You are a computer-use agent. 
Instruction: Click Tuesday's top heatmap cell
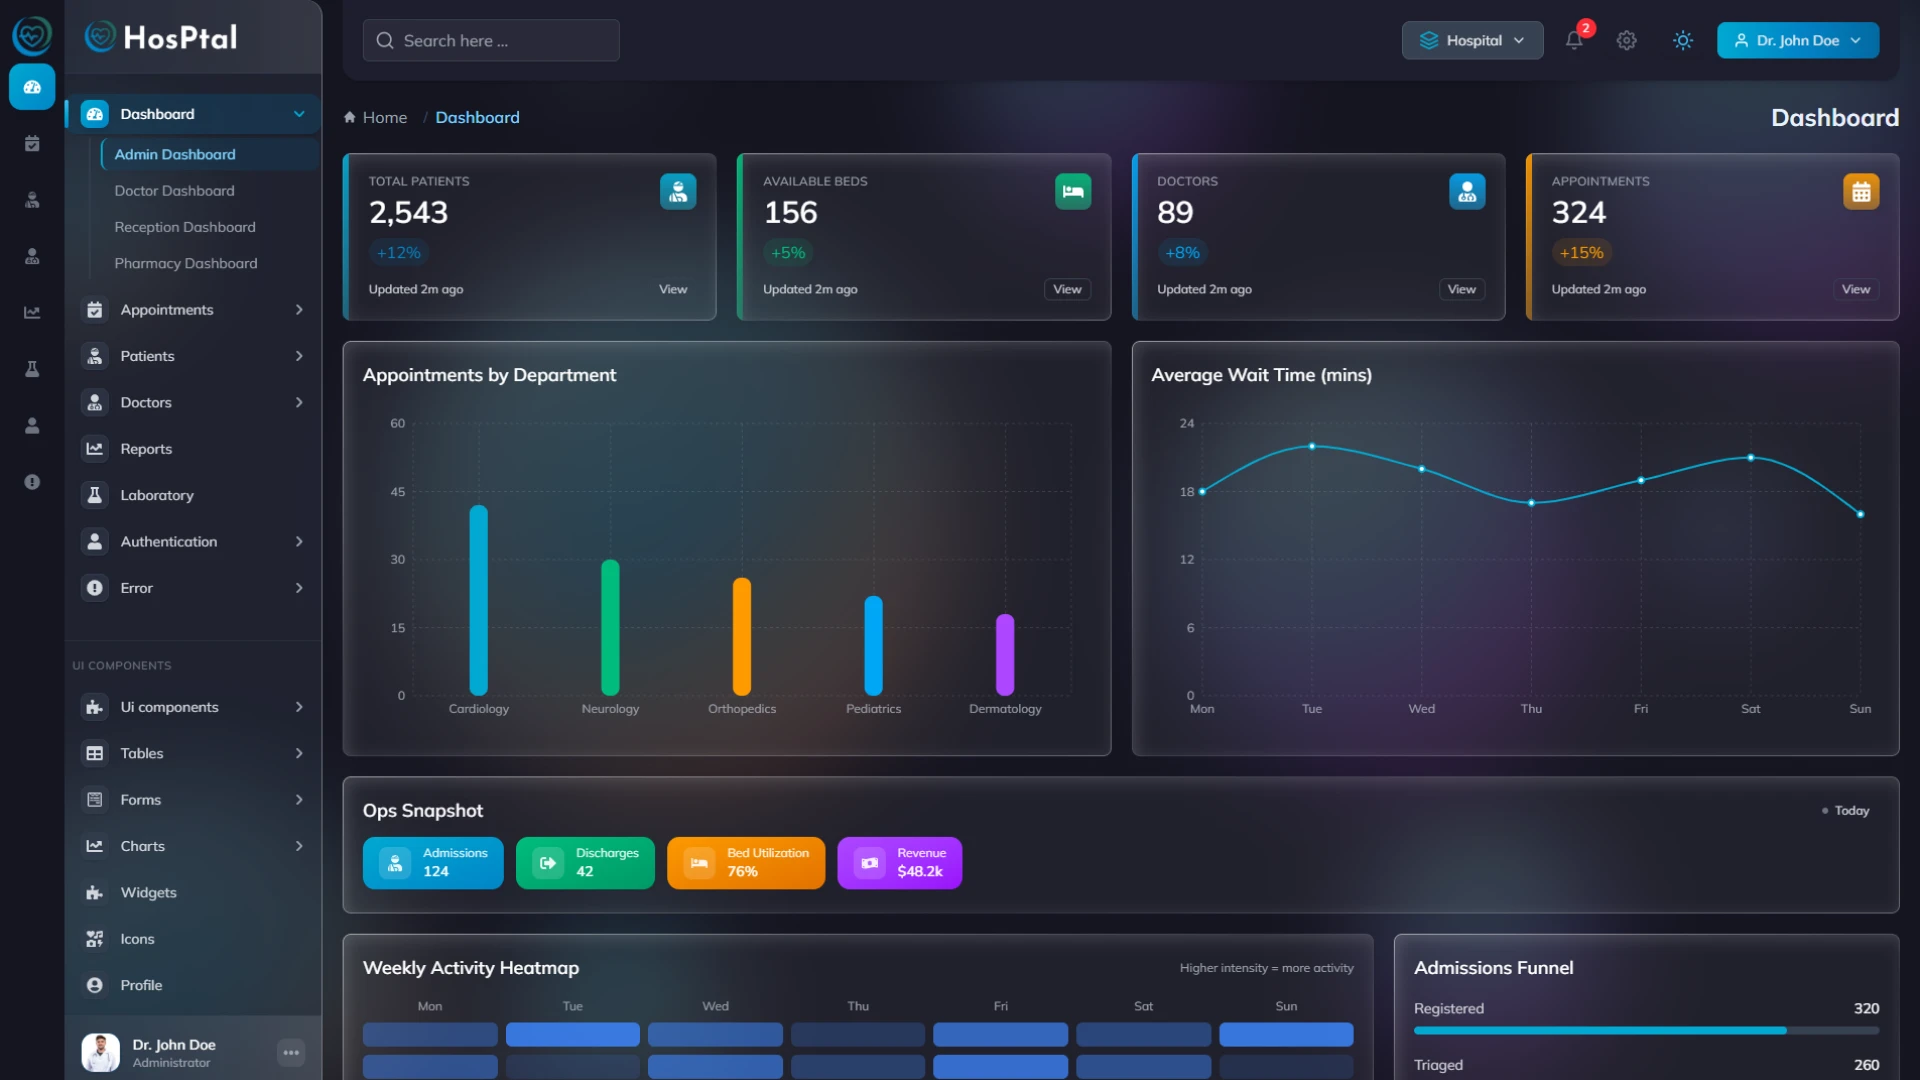(572, 1034)
